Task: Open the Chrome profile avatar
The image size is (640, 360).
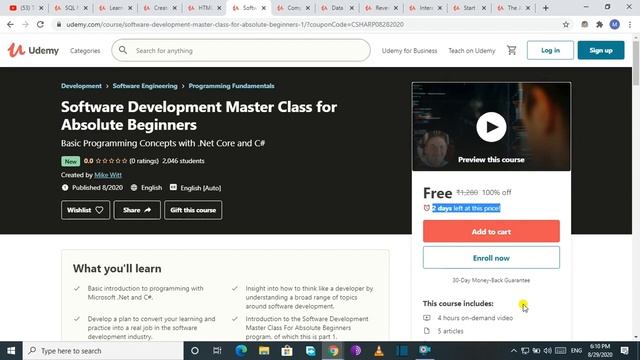Action: (614, 24)
